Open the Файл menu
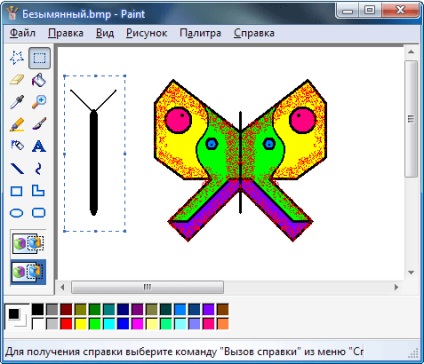This screenshot has height=364, width=424. click(23, 33)
